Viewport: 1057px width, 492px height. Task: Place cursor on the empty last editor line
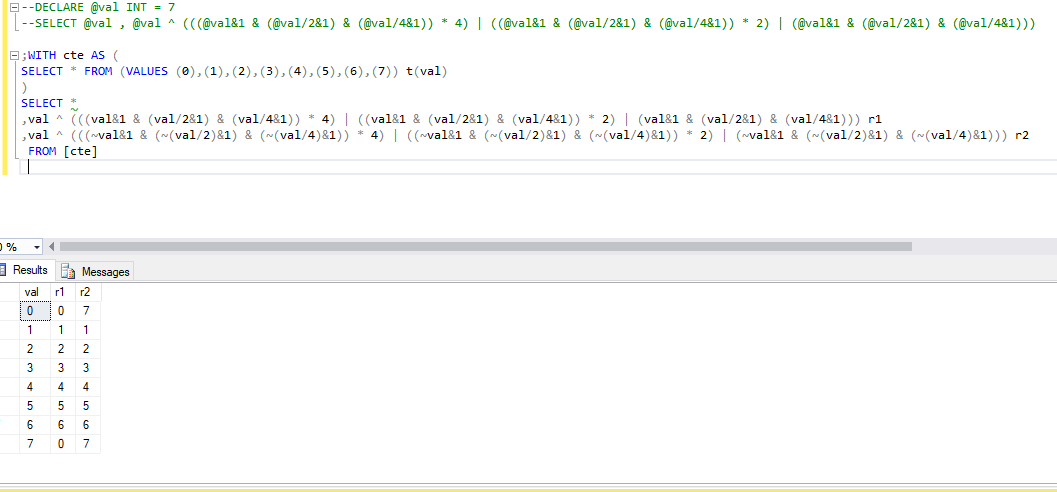100,167
